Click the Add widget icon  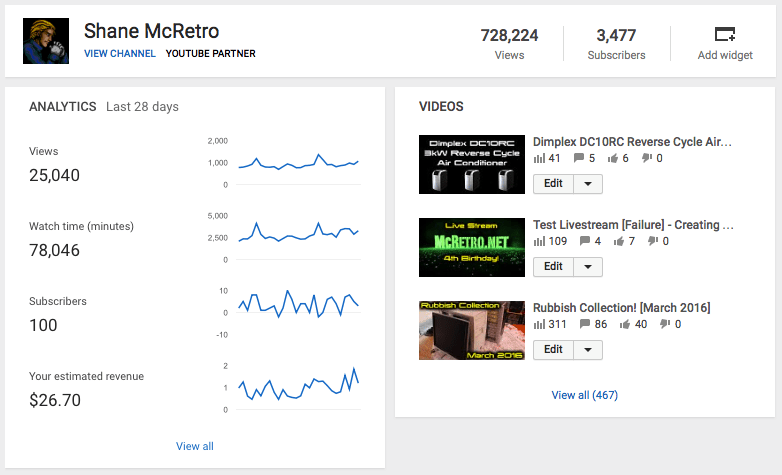(x=725, y=34)
